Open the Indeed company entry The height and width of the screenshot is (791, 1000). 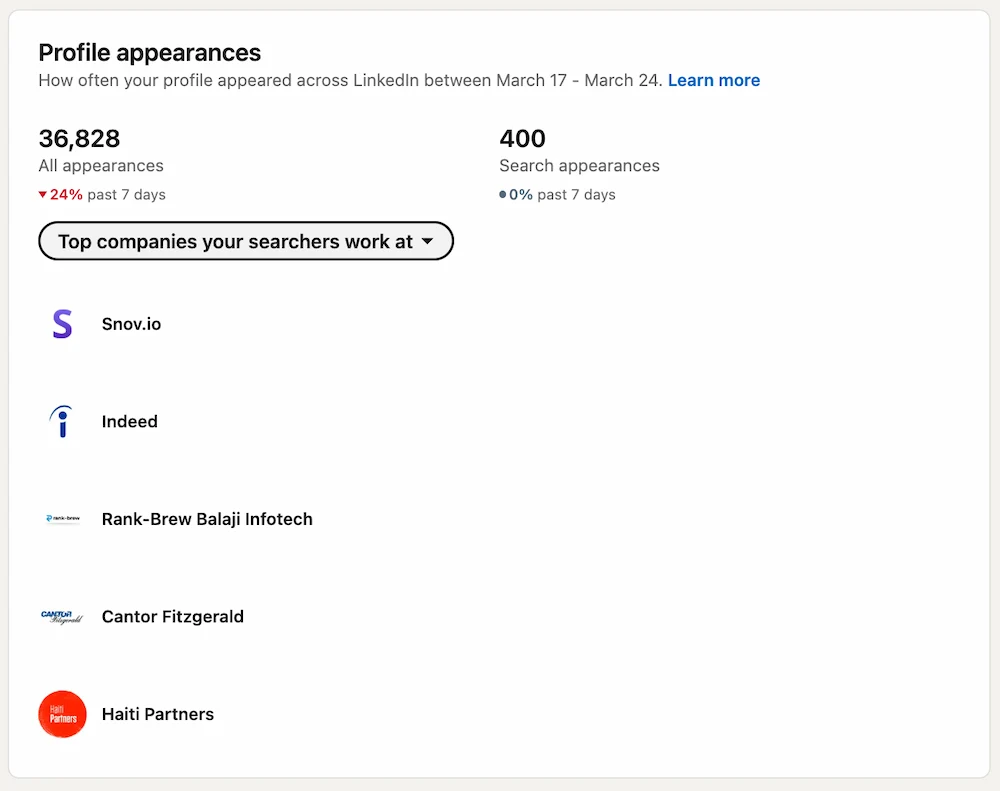tap(129, 421)
